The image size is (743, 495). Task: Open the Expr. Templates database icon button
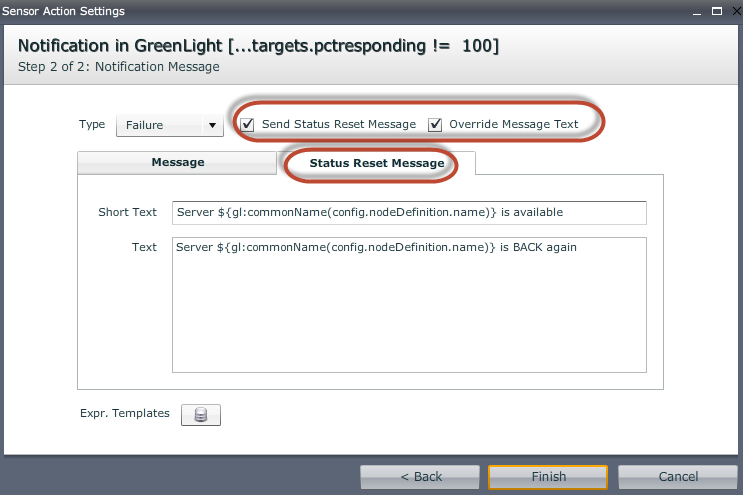(200, 415)
